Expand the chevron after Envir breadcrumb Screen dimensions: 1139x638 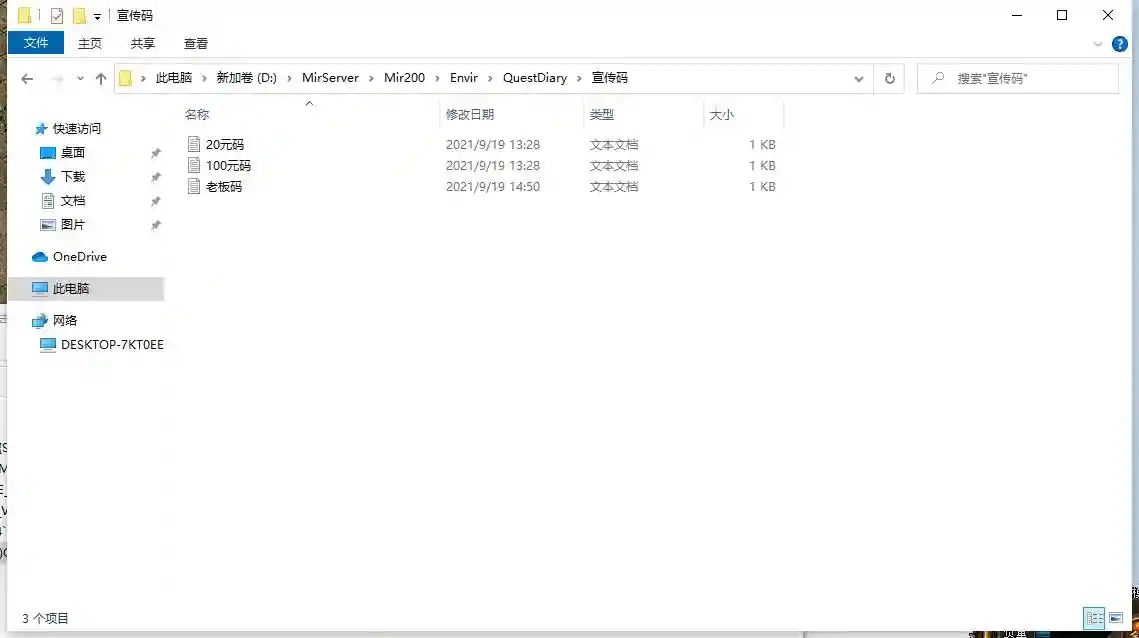[490, 78]
